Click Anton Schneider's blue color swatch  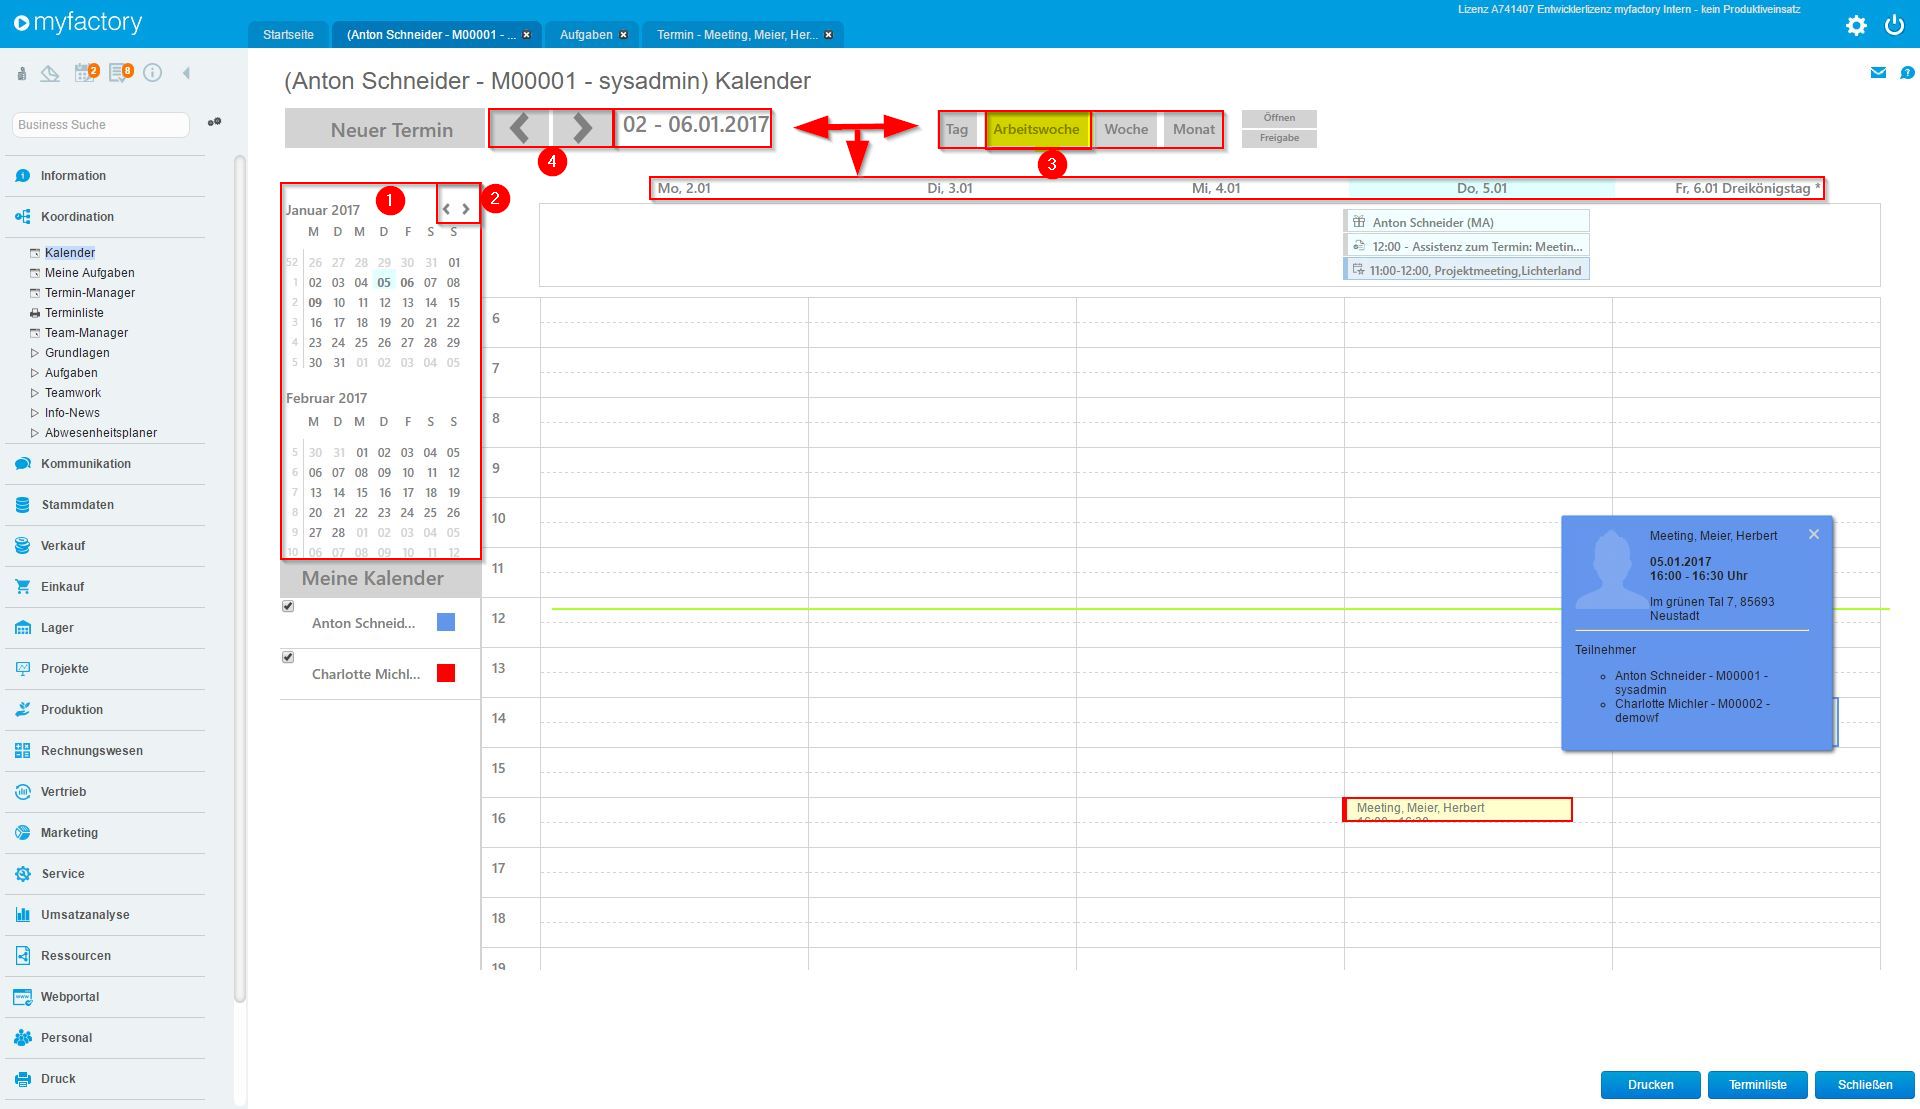(x=446, y=623)
